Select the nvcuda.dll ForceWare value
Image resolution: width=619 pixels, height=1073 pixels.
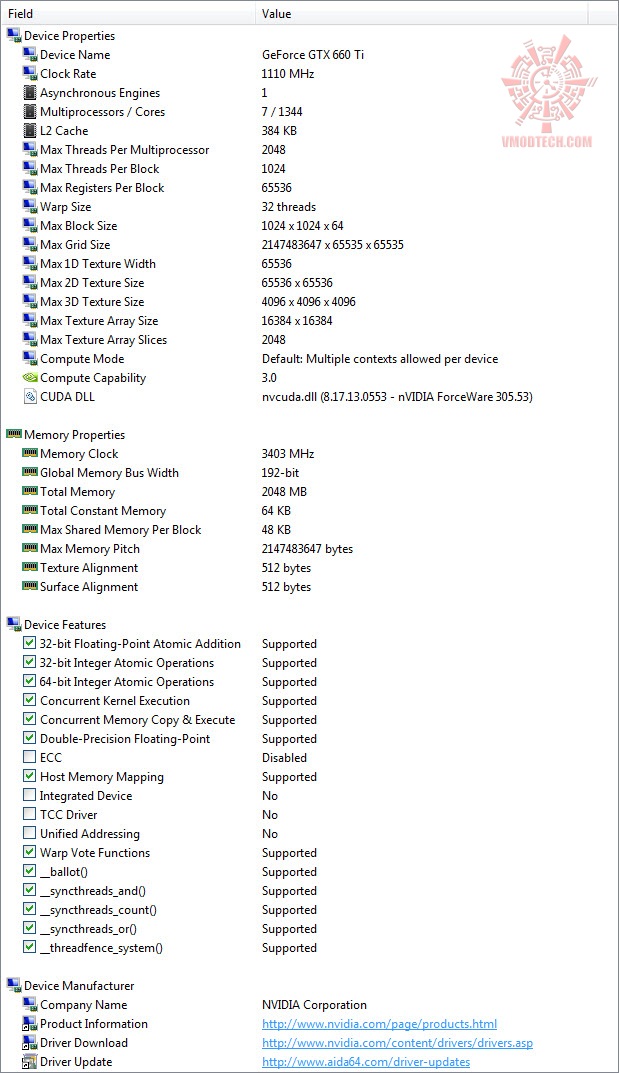click(x=397, y=397)
